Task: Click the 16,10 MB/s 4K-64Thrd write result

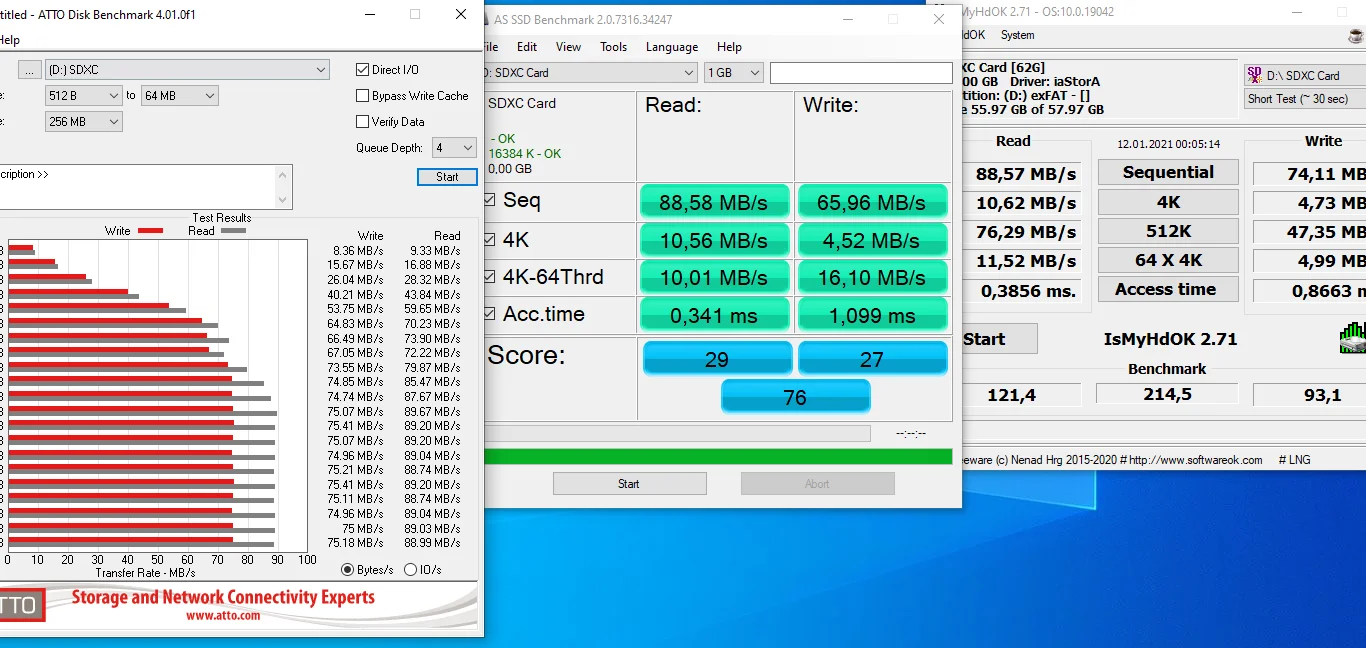Action: point(872,278)
